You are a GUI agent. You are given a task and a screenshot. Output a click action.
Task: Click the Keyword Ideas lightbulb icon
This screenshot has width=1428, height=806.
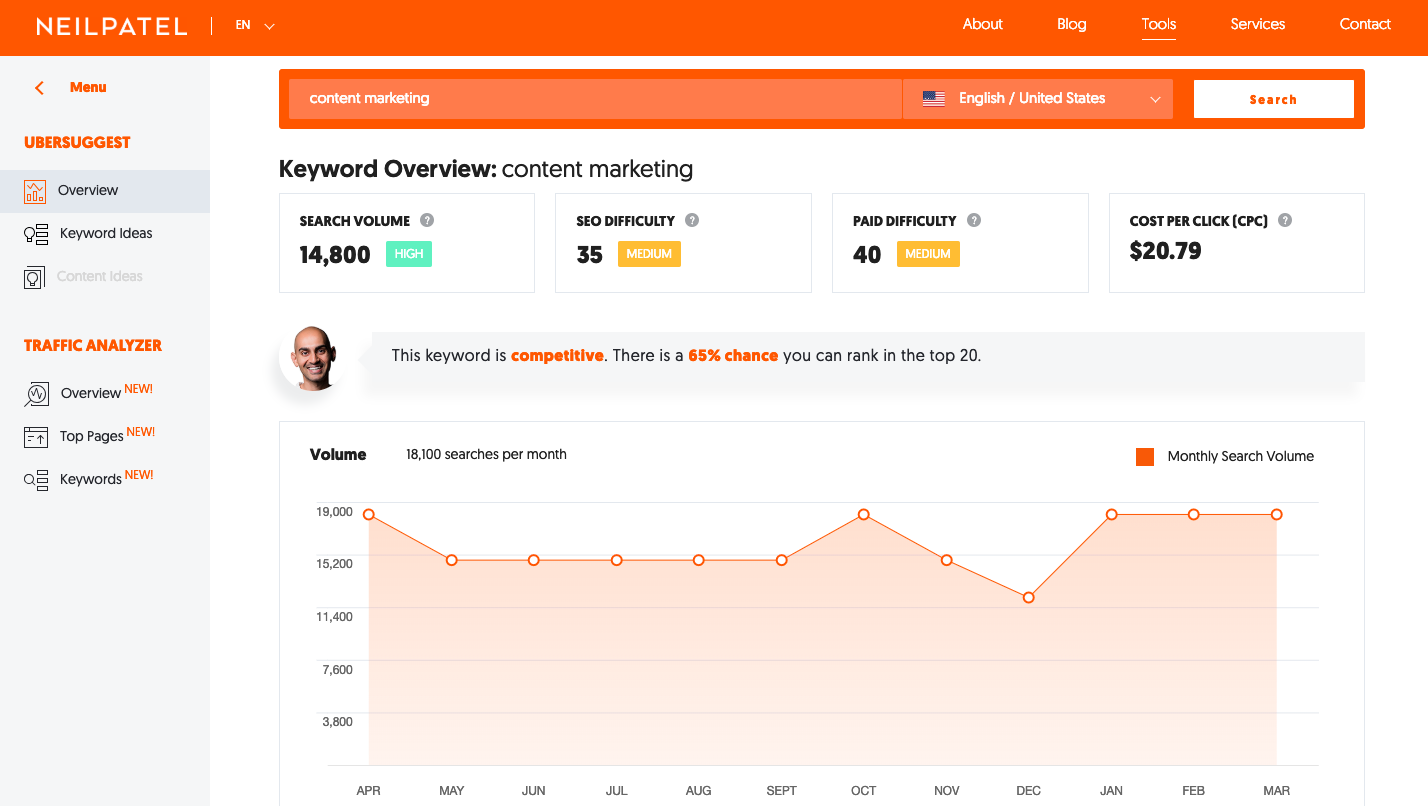coord(36,234)
